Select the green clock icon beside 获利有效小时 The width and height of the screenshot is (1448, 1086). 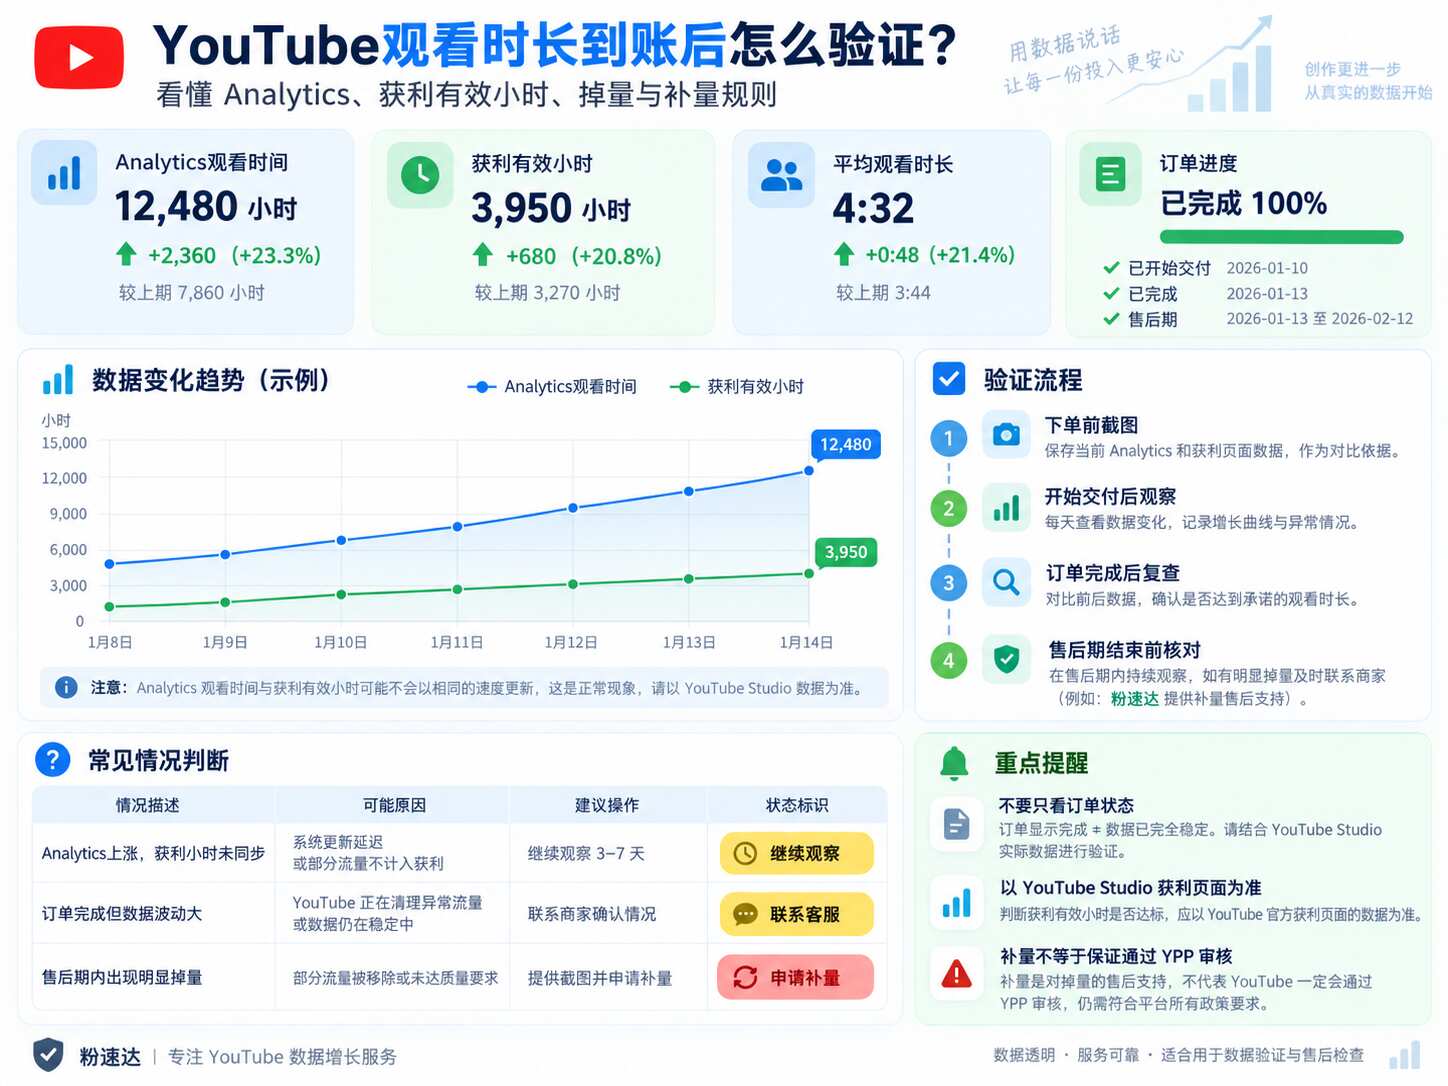click(x=420, y=175)
